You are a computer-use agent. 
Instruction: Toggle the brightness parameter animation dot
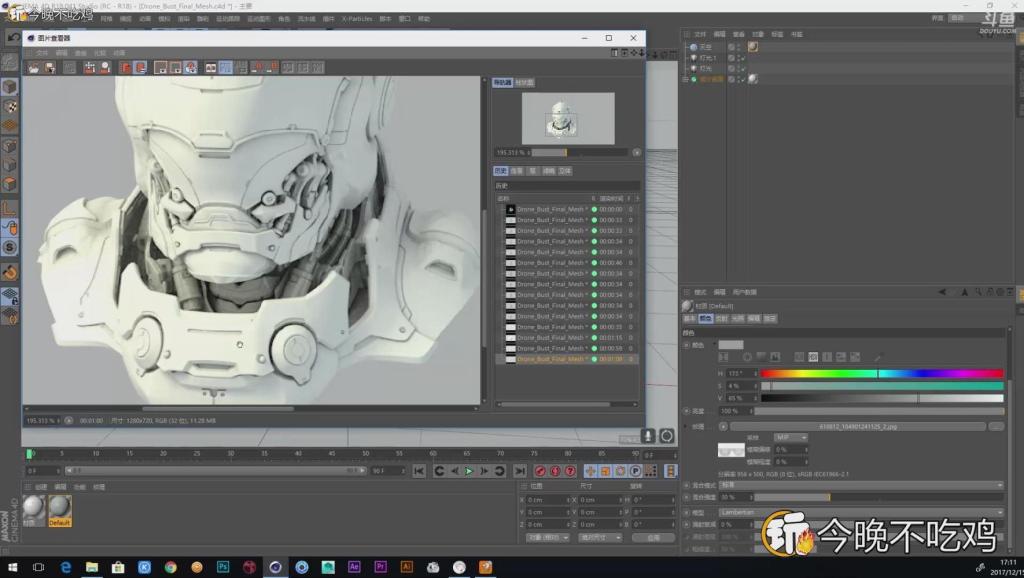point(686,411)
